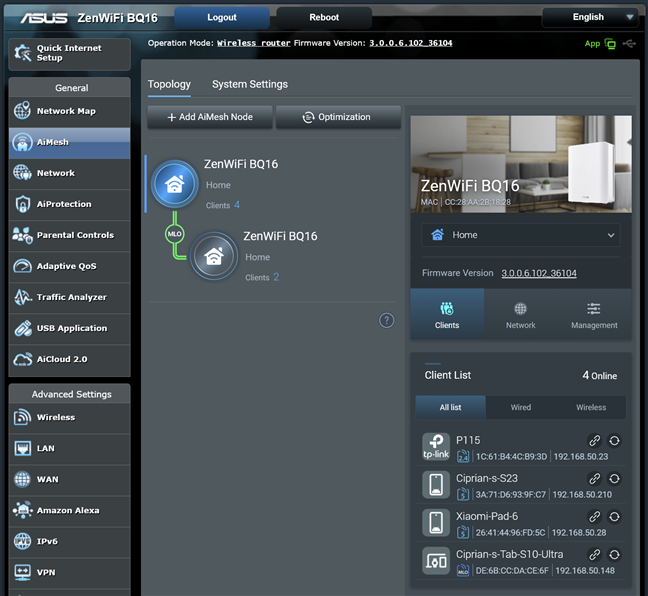Filter client list to Wireless
The width and height of the screenshot is (648, 596).
[591, 408]
